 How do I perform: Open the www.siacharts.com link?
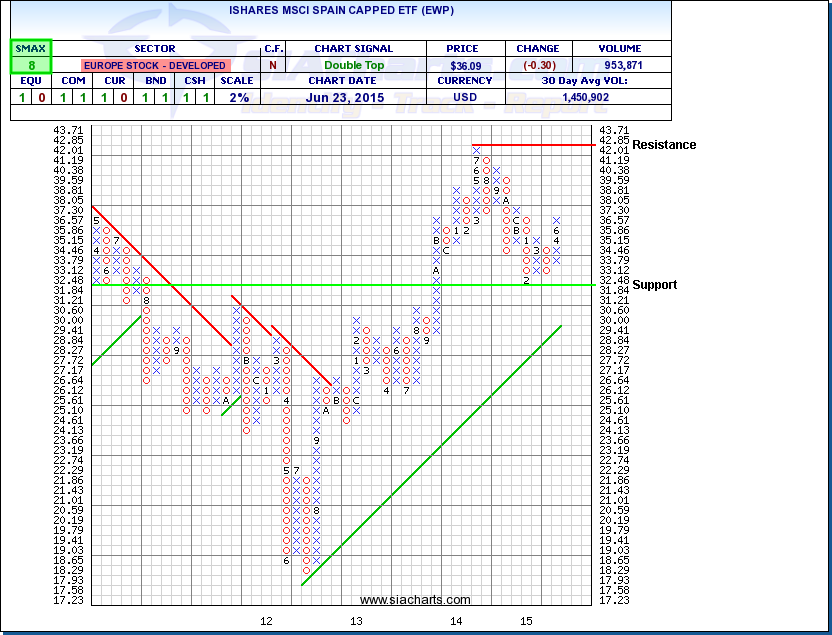pyautogui.click(x=414, y=600)
